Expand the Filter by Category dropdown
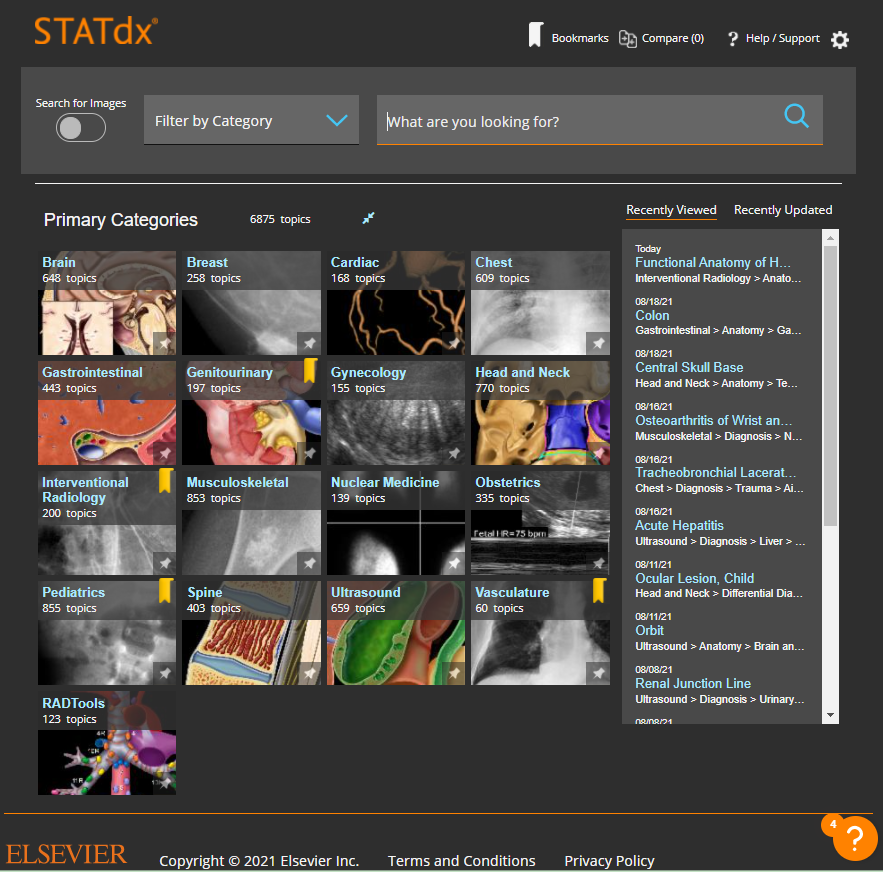The image size is (883, 872). 251,120
